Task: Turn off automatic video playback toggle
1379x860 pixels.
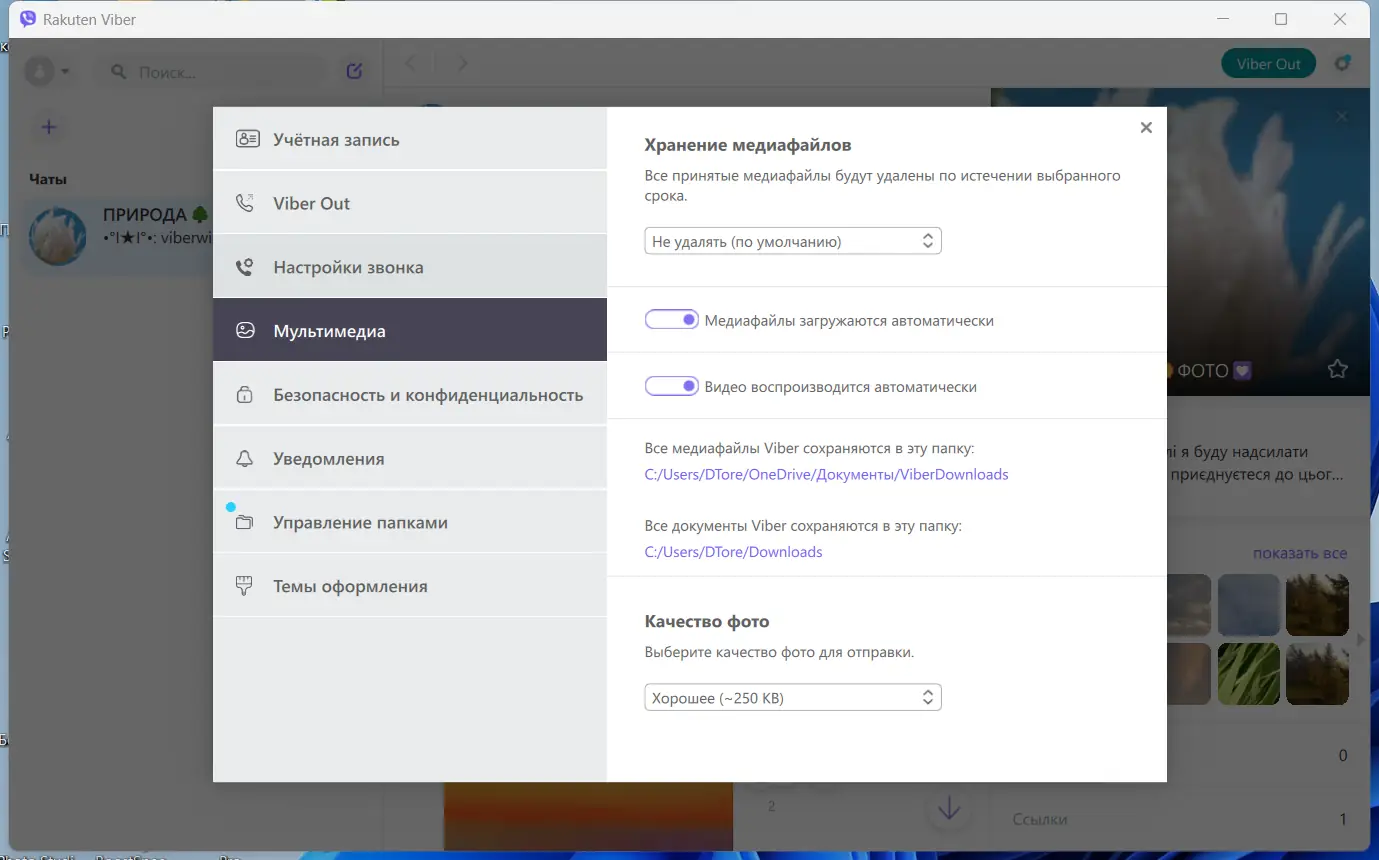Action: [x=672, y=385]
